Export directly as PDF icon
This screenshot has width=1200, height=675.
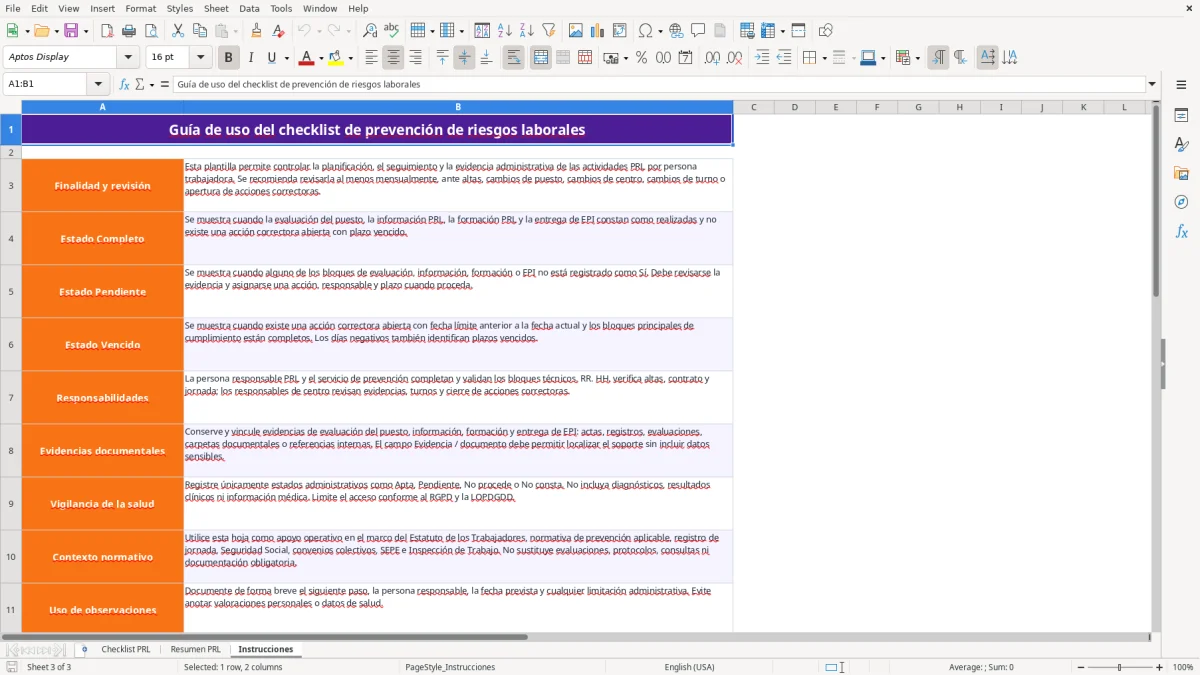click(107, 31)
